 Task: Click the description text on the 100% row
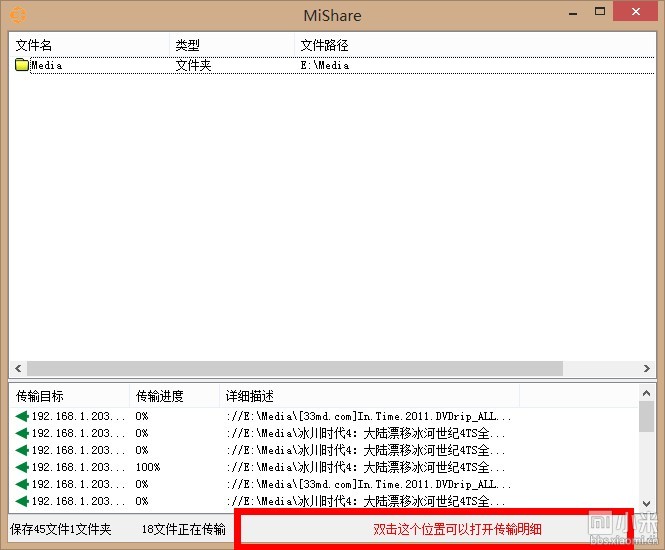(x=366, y=467)
